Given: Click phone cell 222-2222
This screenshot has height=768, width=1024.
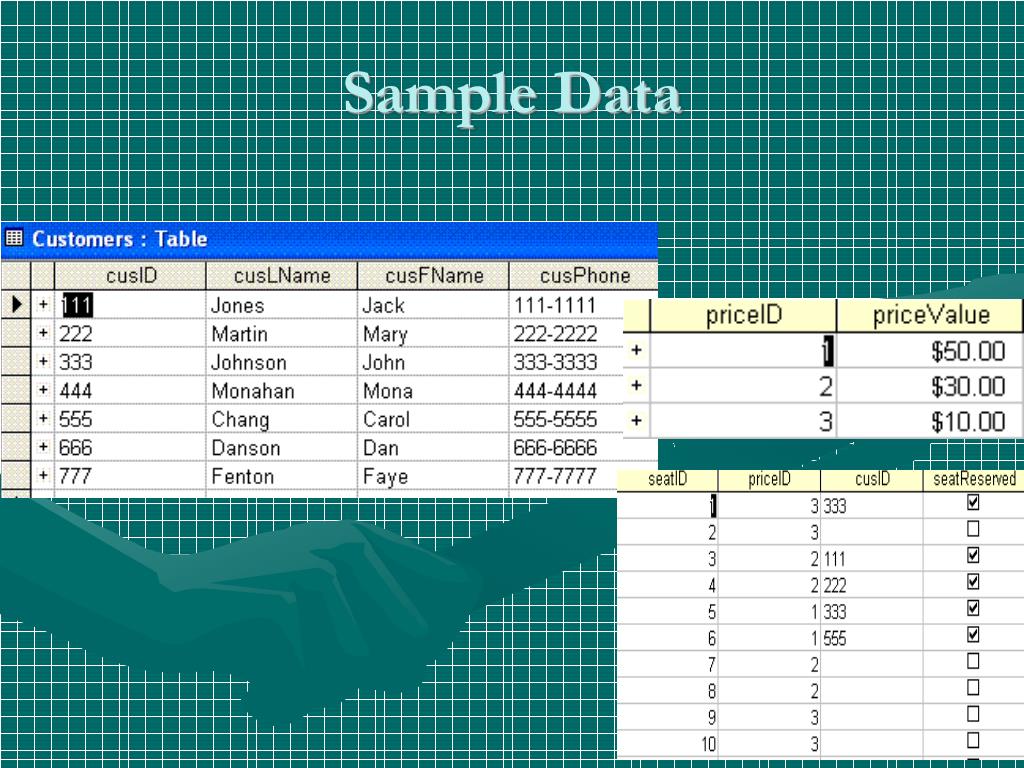Looking at the screenshot, I should coord(567,333).
